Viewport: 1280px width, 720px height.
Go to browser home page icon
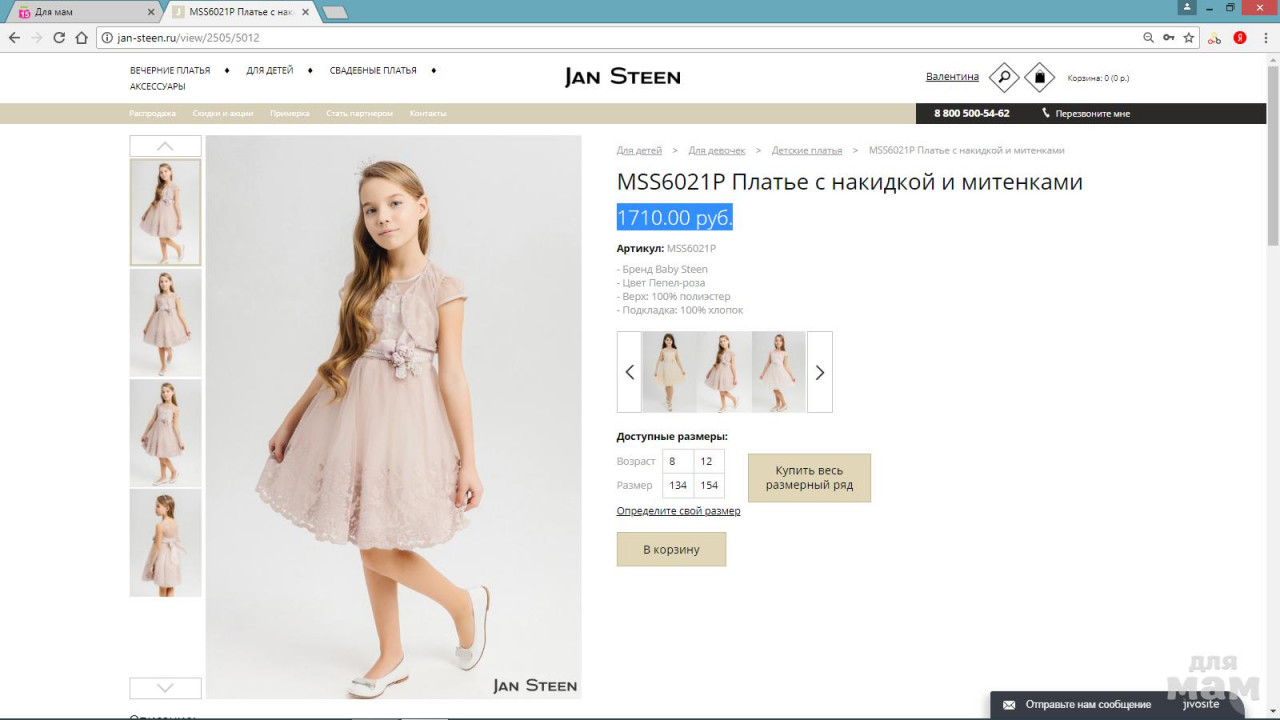[82, 38]
